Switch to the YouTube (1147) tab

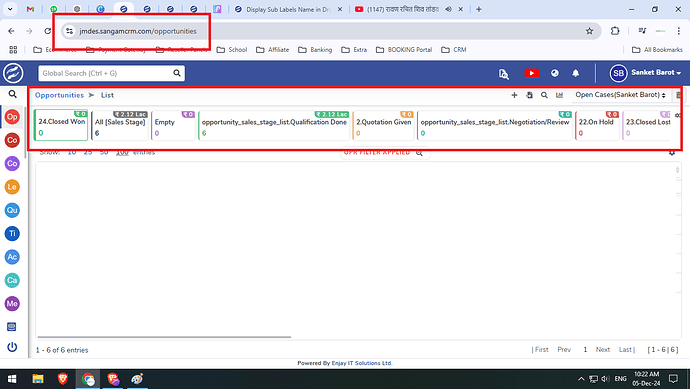coord(409,9)
